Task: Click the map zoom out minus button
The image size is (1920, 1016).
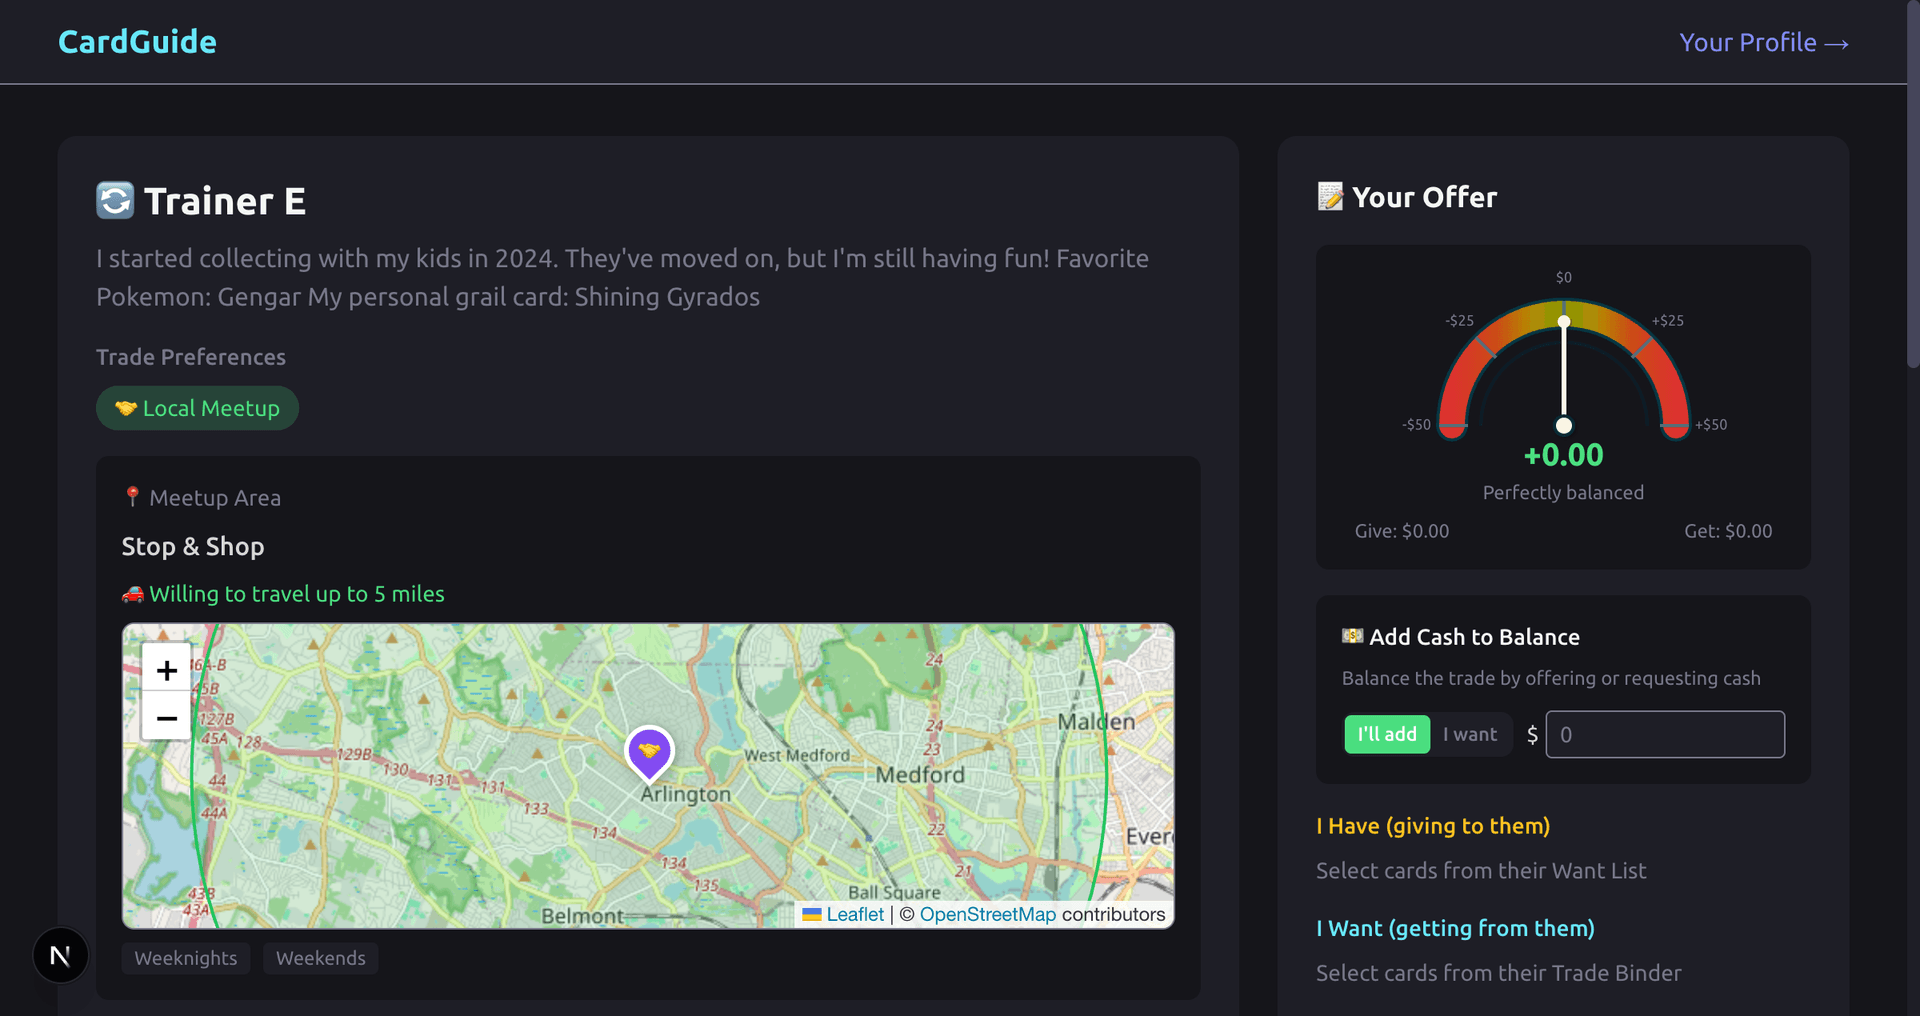Action: (x=167, y=717)
